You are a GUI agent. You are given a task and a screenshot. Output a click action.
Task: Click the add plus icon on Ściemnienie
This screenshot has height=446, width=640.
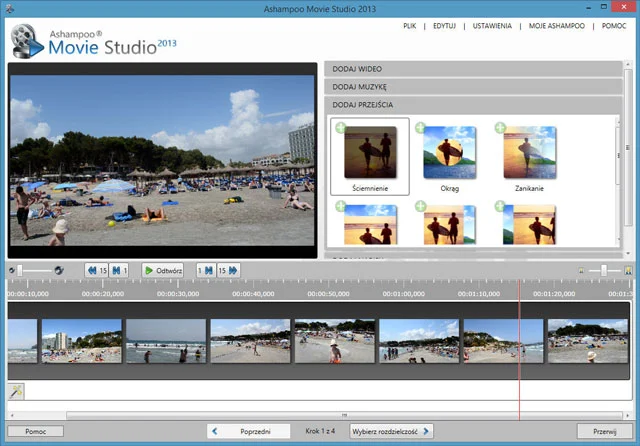pyautogui.click(x=340, y=128)
